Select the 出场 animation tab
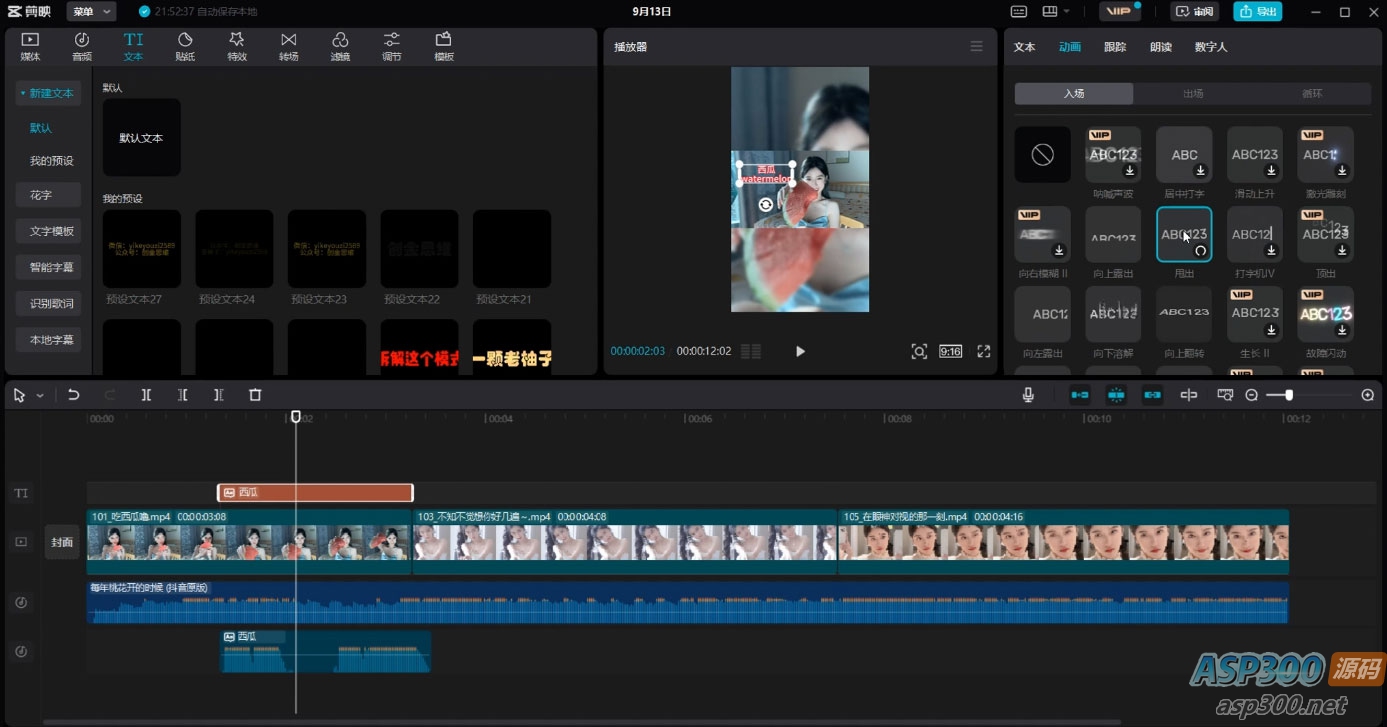Screen dimensions: 1387x727 click(1192, 94)
